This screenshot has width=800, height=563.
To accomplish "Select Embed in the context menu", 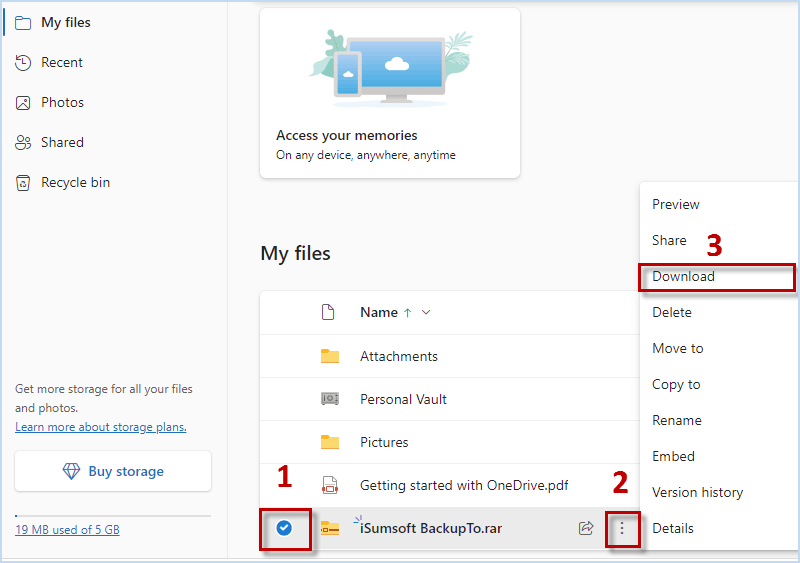I will tap(673, 456).
